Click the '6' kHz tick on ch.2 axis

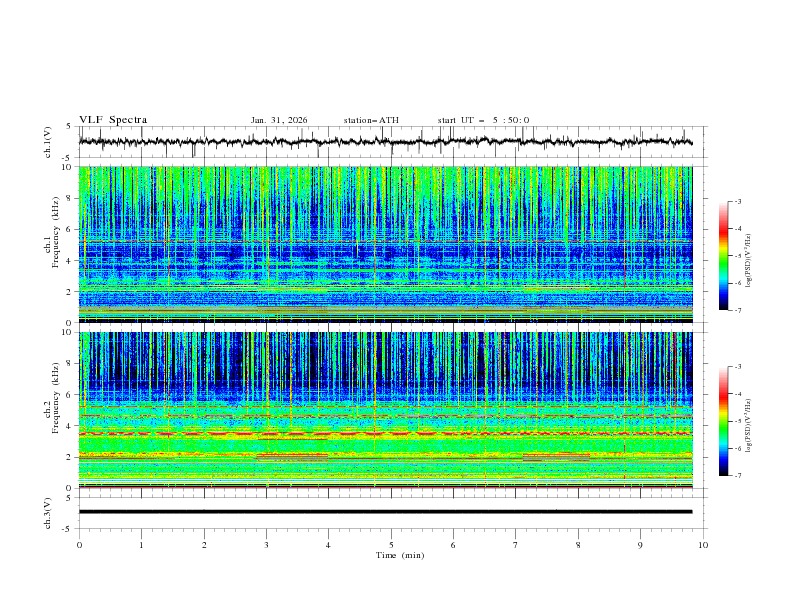(x=70, y=395)
